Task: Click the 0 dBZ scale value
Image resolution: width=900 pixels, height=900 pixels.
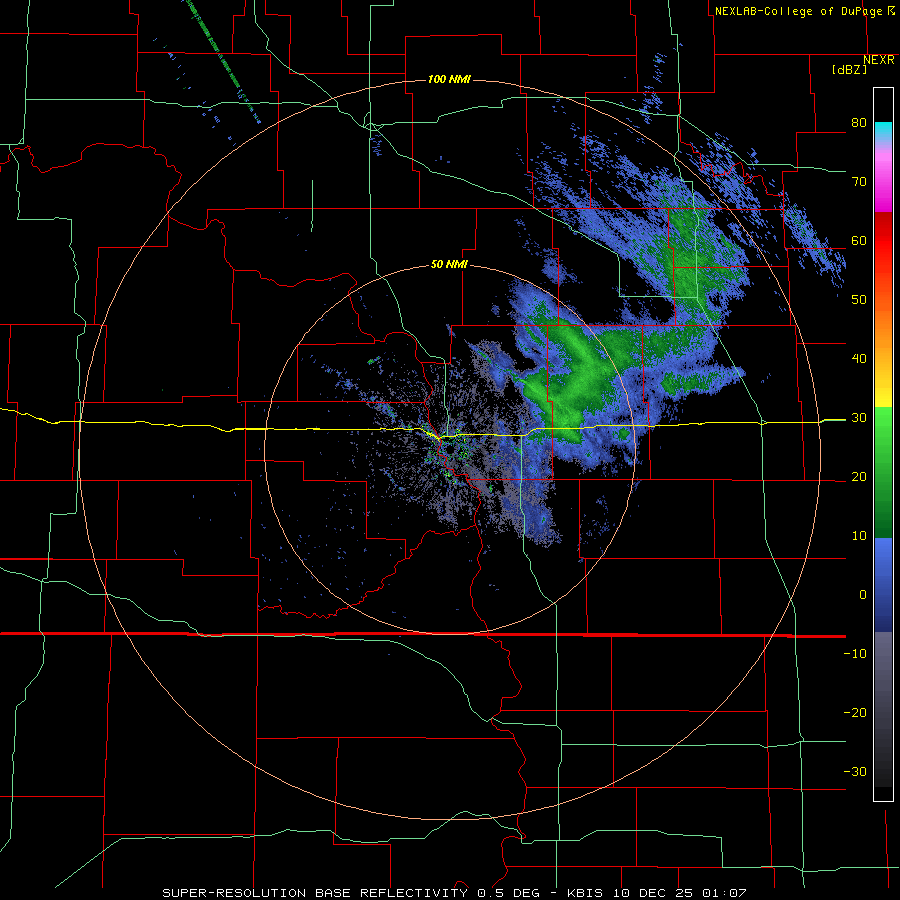Action: point(863,595)
